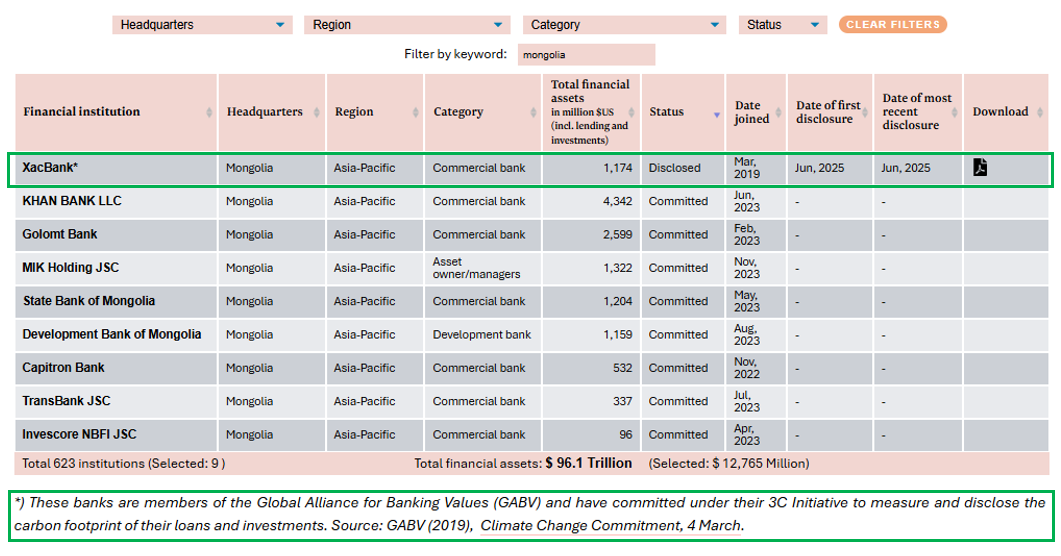Sort by Headquarters column arrows
1061x556 pixels.
[318, 113]
